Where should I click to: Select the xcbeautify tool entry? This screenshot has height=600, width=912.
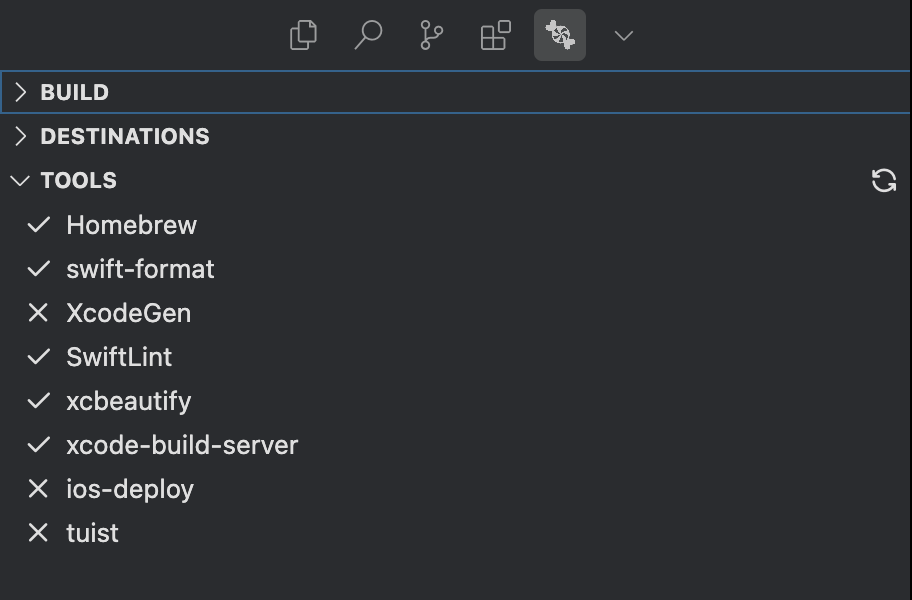128,401
